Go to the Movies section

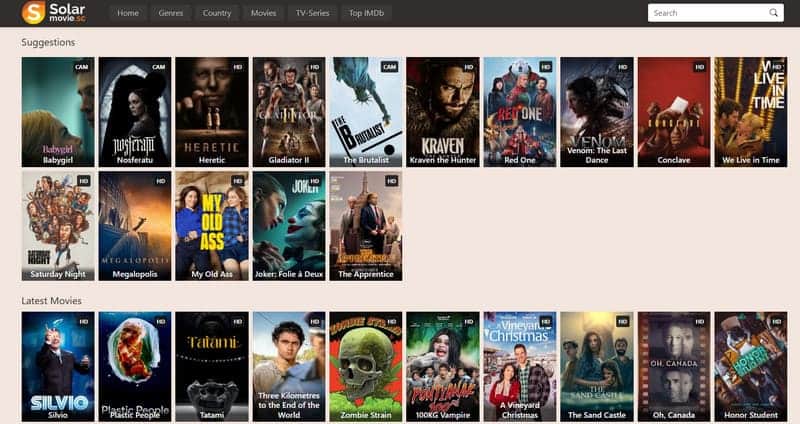(x=263, y=13)
